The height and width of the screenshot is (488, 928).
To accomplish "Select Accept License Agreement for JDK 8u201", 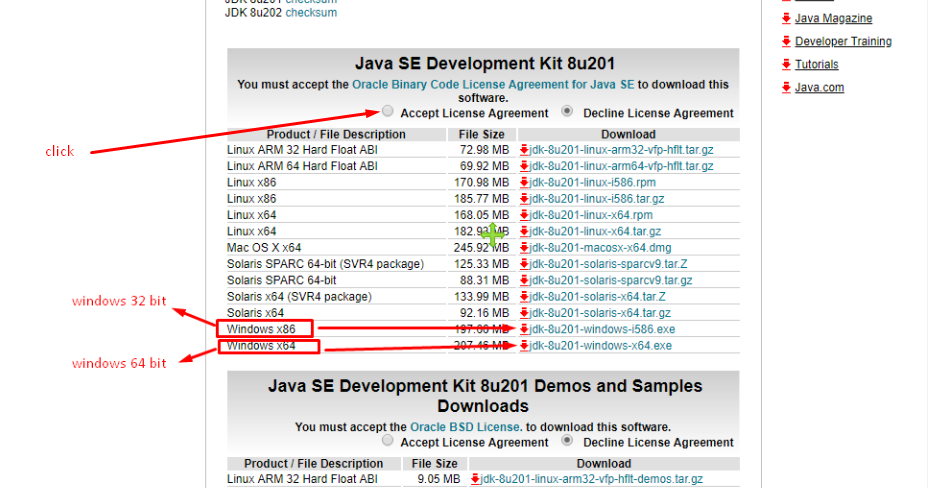I will tap(388, 111).
